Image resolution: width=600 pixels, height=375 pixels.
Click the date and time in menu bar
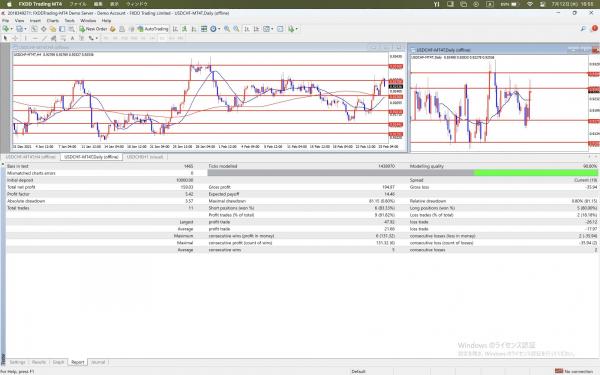(572, 4)
